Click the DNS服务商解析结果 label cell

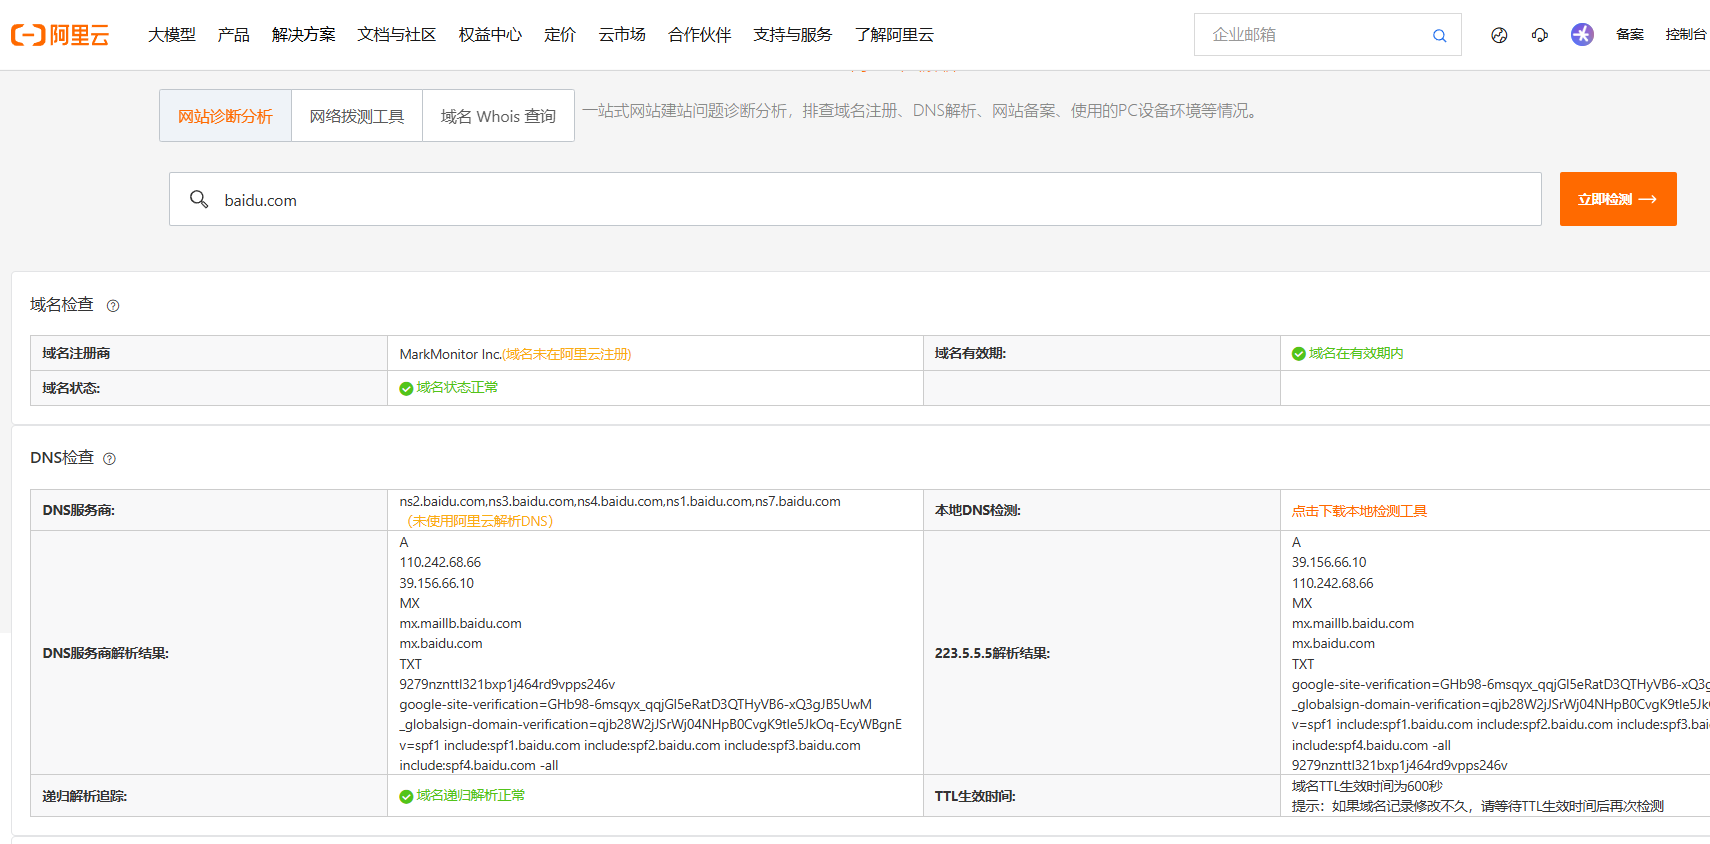209,653
